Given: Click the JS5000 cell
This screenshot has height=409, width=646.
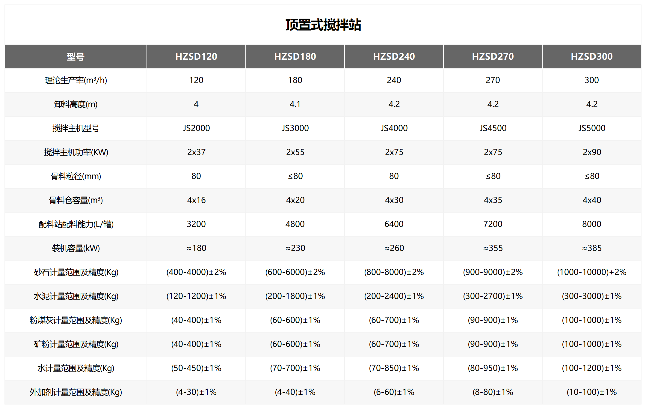Looking at the screenshot, I should (x=591, y=127).
